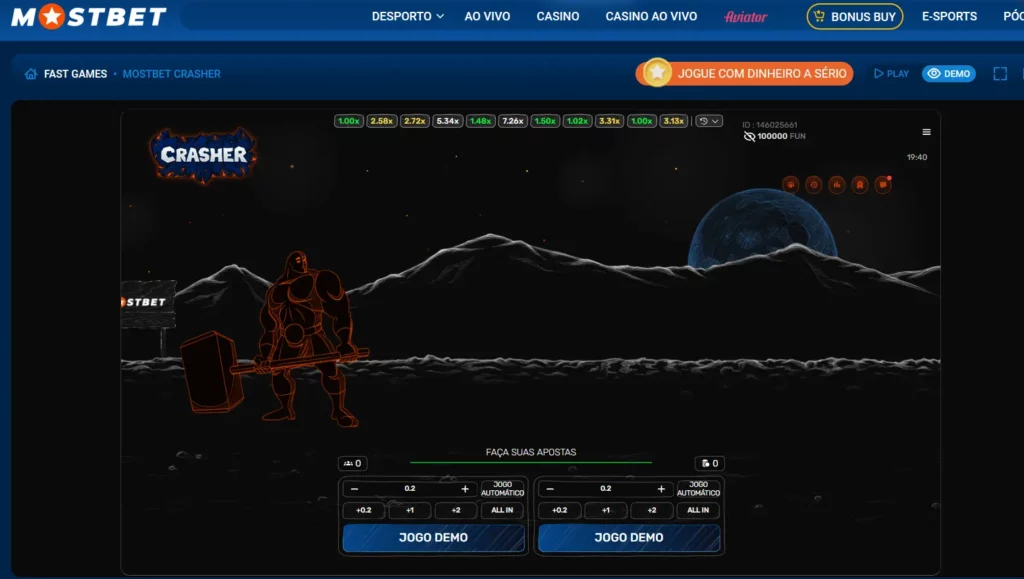
Task: Open the Desporto dropdown menu
Action: tap(408, 16)
